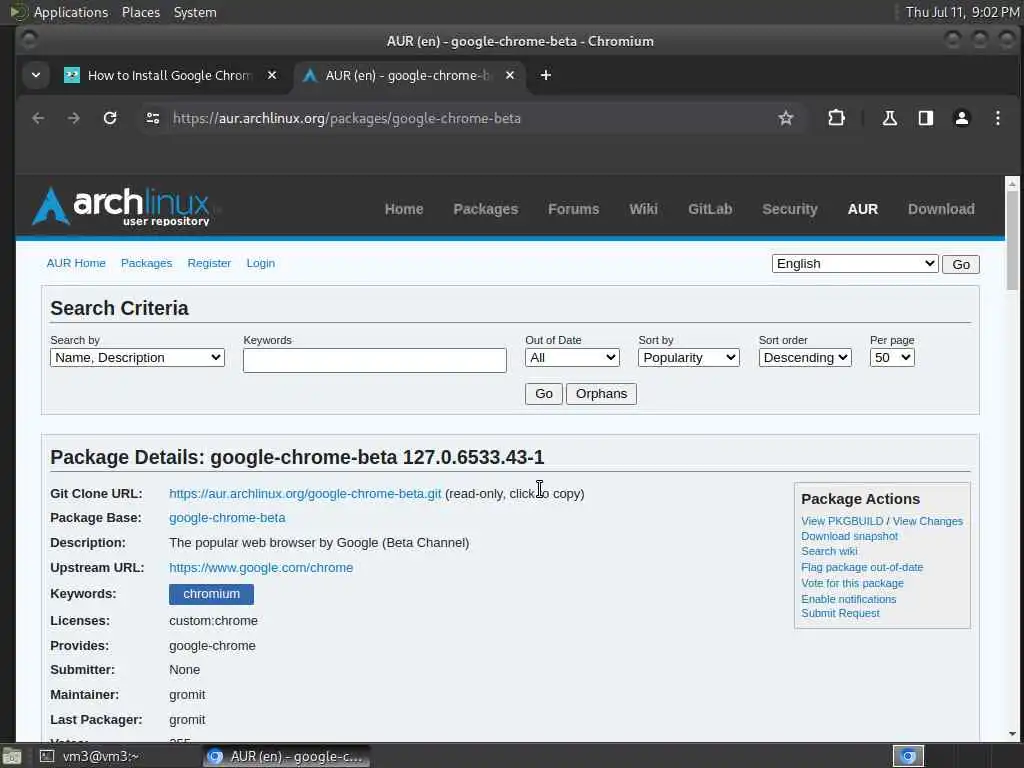1024x768 pixels.
Task: Click Vote for this package
Action: point(852,583)
